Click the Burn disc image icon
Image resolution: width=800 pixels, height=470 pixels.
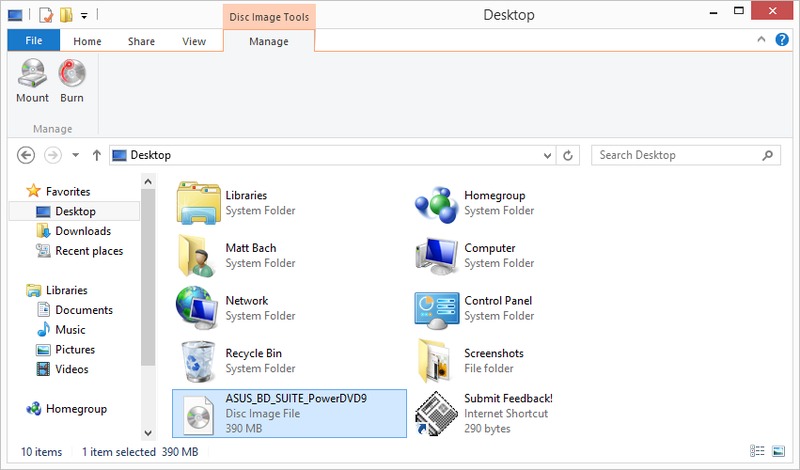point(72,75)
